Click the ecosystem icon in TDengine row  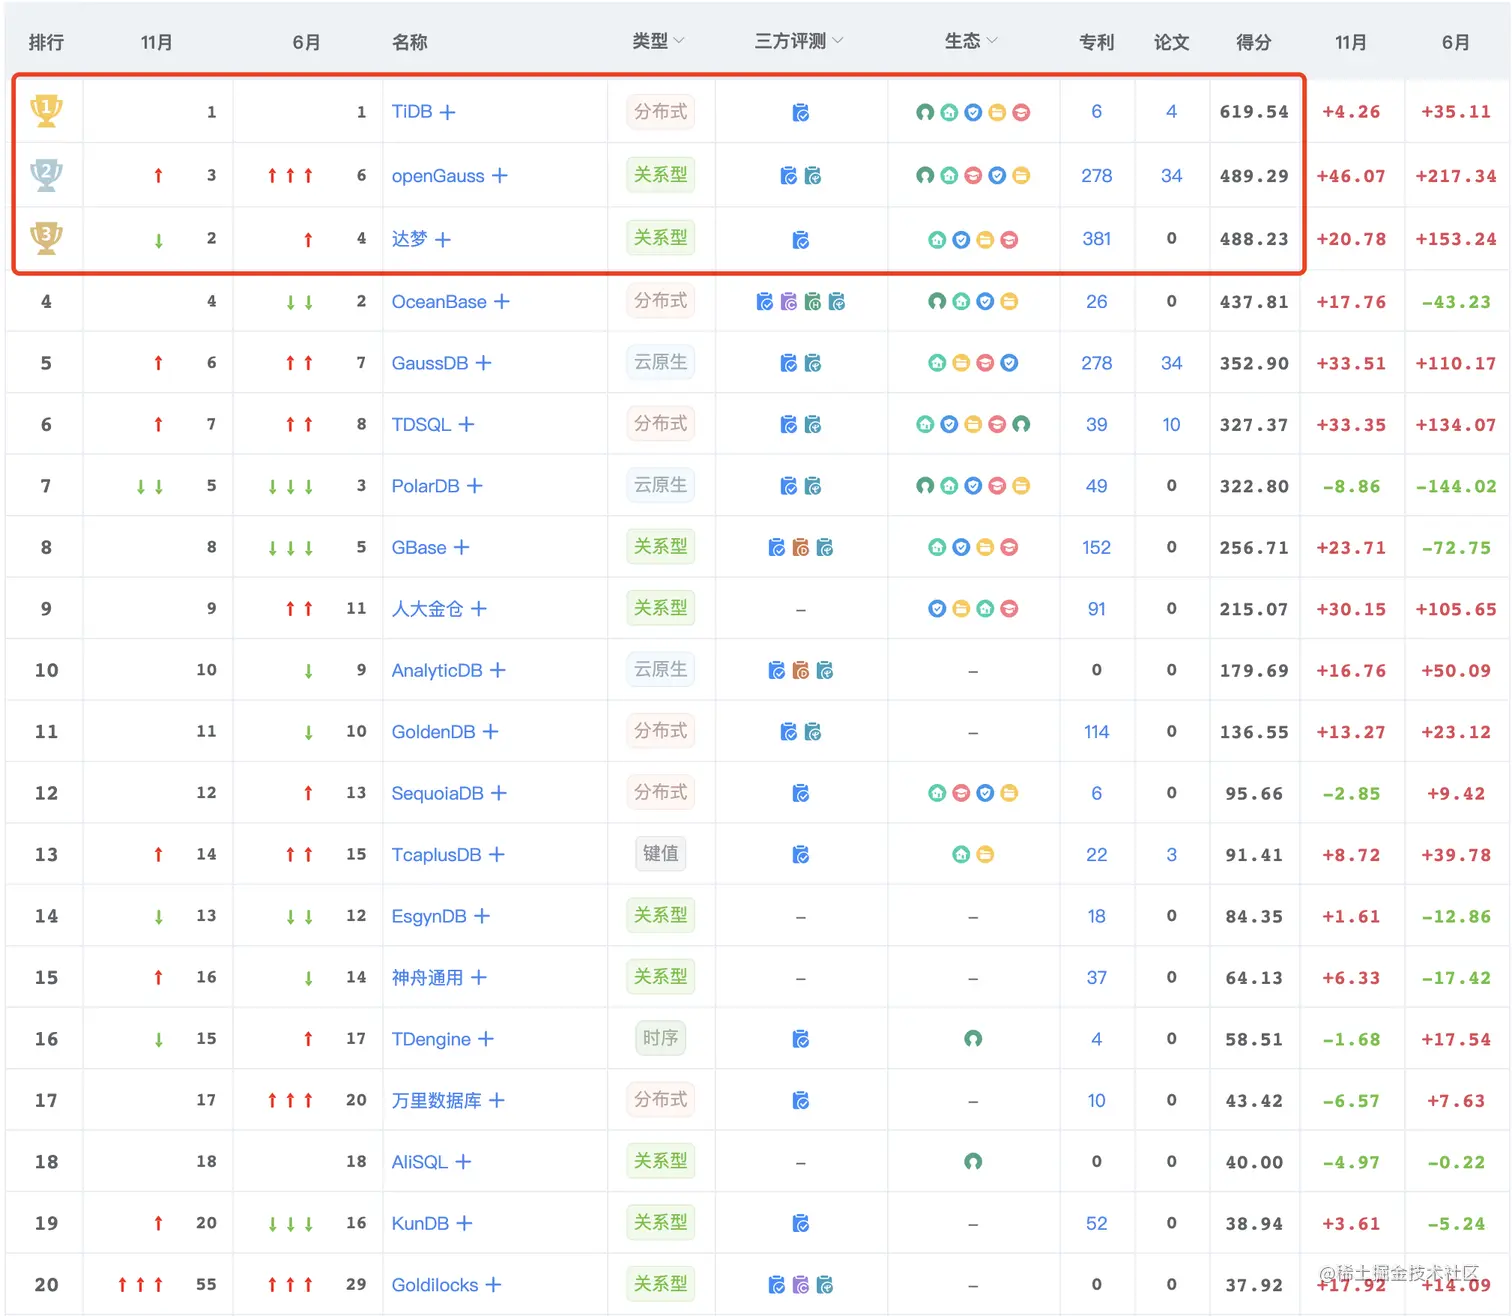(x=973, y=1039)
